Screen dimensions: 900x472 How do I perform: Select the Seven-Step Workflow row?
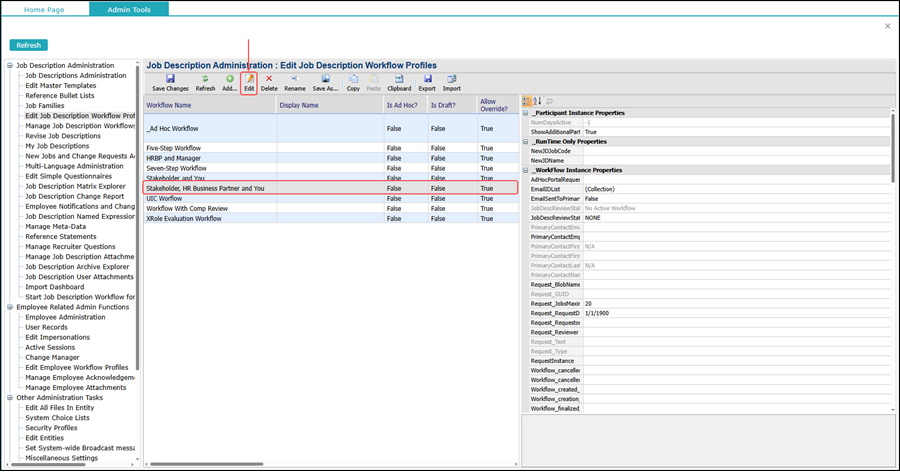tap(177, 168)
